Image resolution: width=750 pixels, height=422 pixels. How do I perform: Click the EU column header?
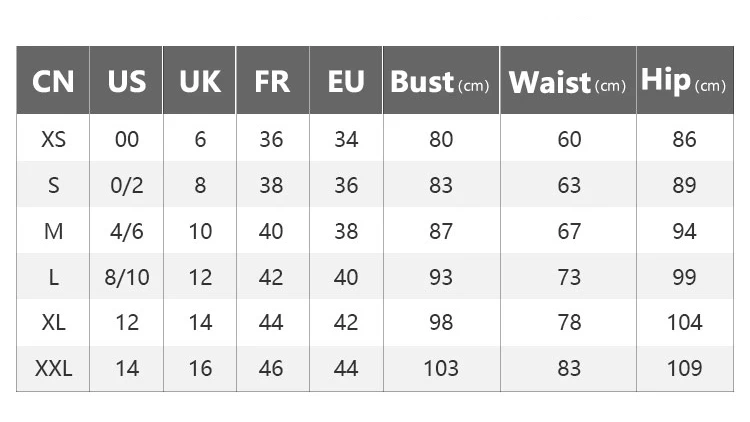click(346, 80)
